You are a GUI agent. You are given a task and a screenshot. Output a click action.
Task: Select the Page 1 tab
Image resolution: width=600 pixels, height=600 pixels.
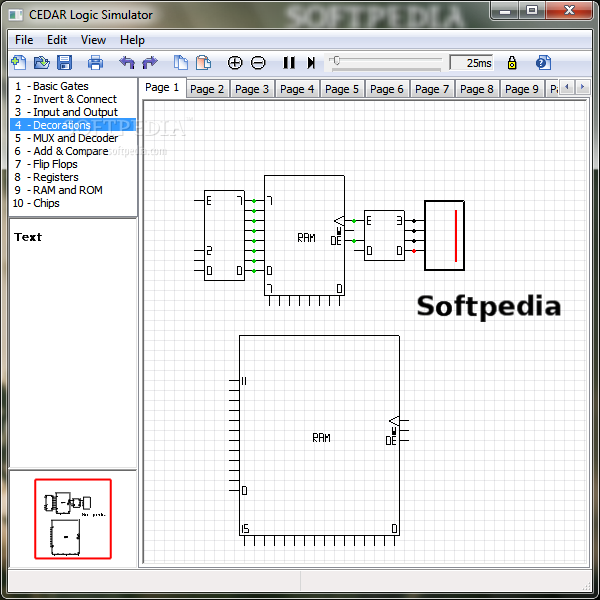tap(162, 88)
